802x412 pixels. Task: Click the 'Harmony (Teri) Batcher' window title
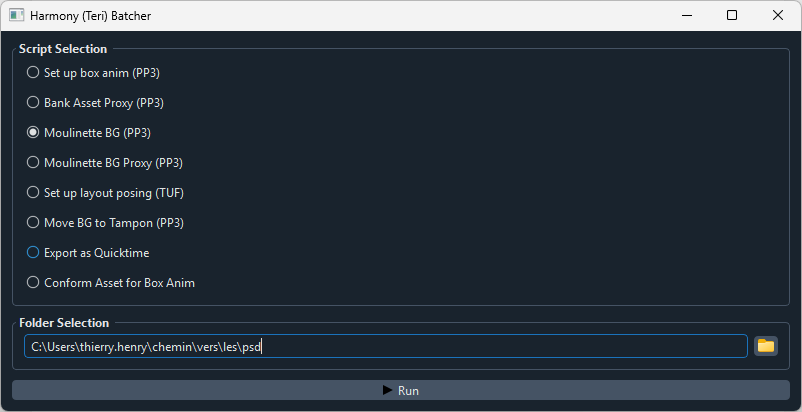92,16
